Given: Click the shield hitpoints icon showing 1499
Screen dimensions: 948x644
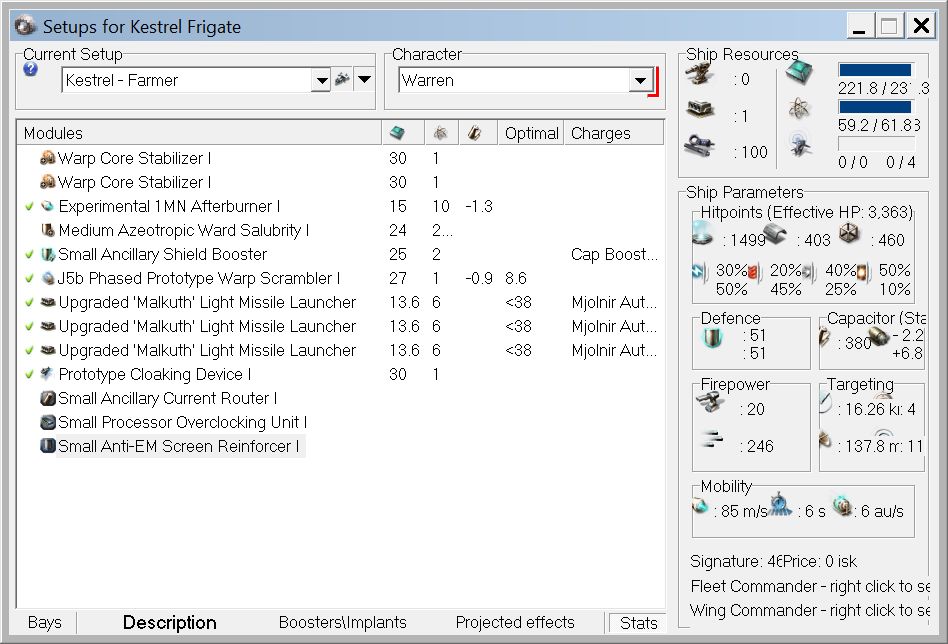Looking at the screenshot, I should [703, 233].
